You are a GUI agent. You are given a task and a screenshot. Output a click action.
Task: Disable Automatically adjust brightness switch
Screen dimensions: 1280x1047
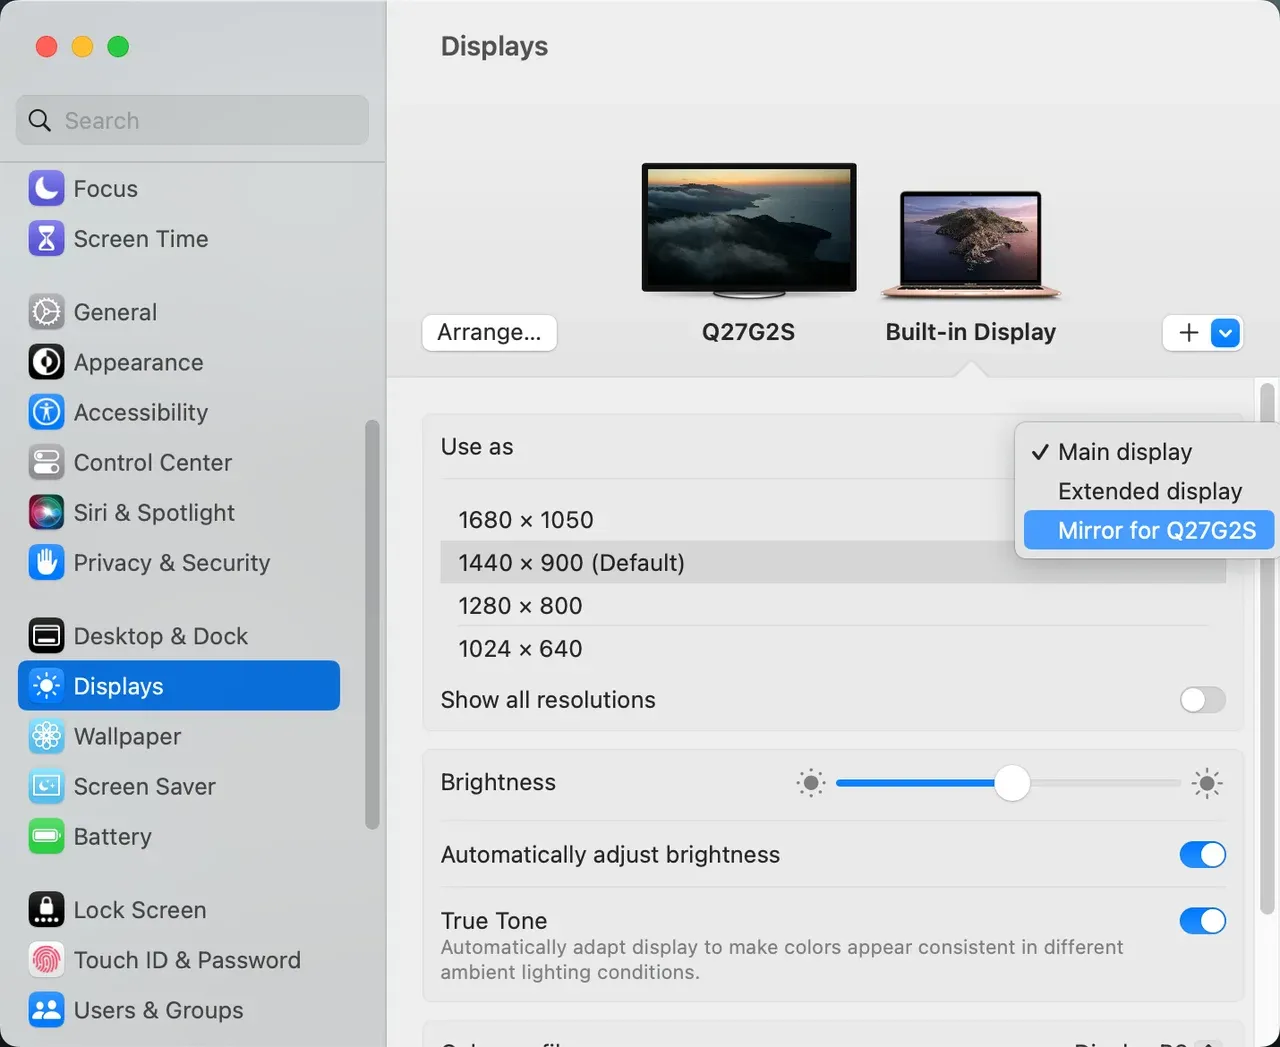[x=1202, y=855]
